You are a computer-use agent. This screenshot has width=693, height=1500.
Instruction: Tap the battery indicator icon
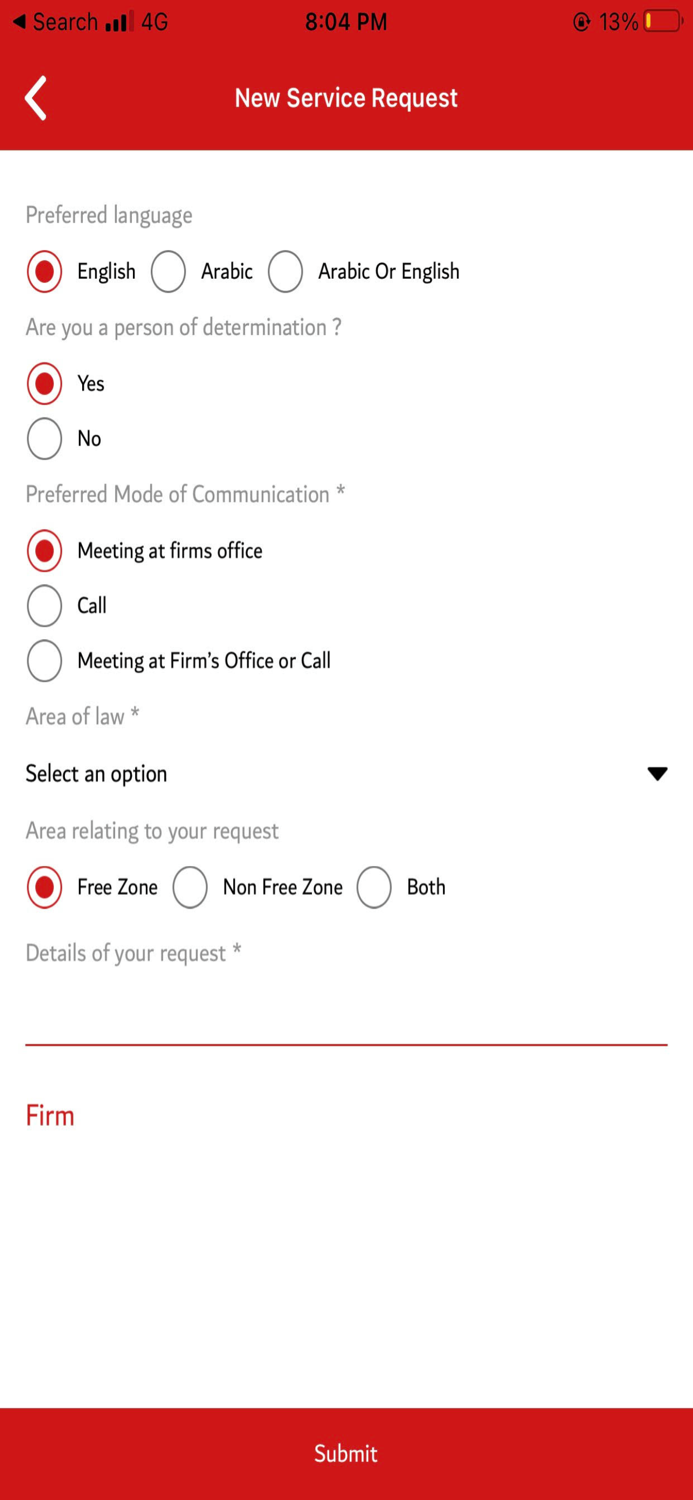click(662, 21)
